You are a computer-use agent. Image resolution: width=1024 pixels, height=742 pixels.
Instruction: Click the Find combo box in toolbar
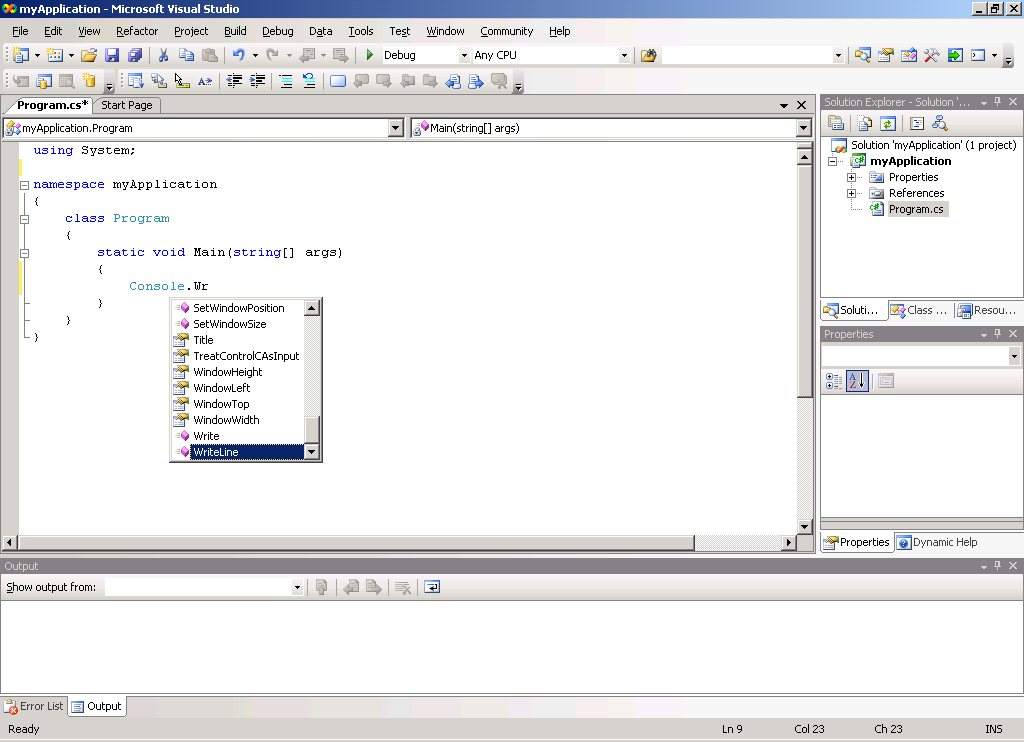point(753,56)
